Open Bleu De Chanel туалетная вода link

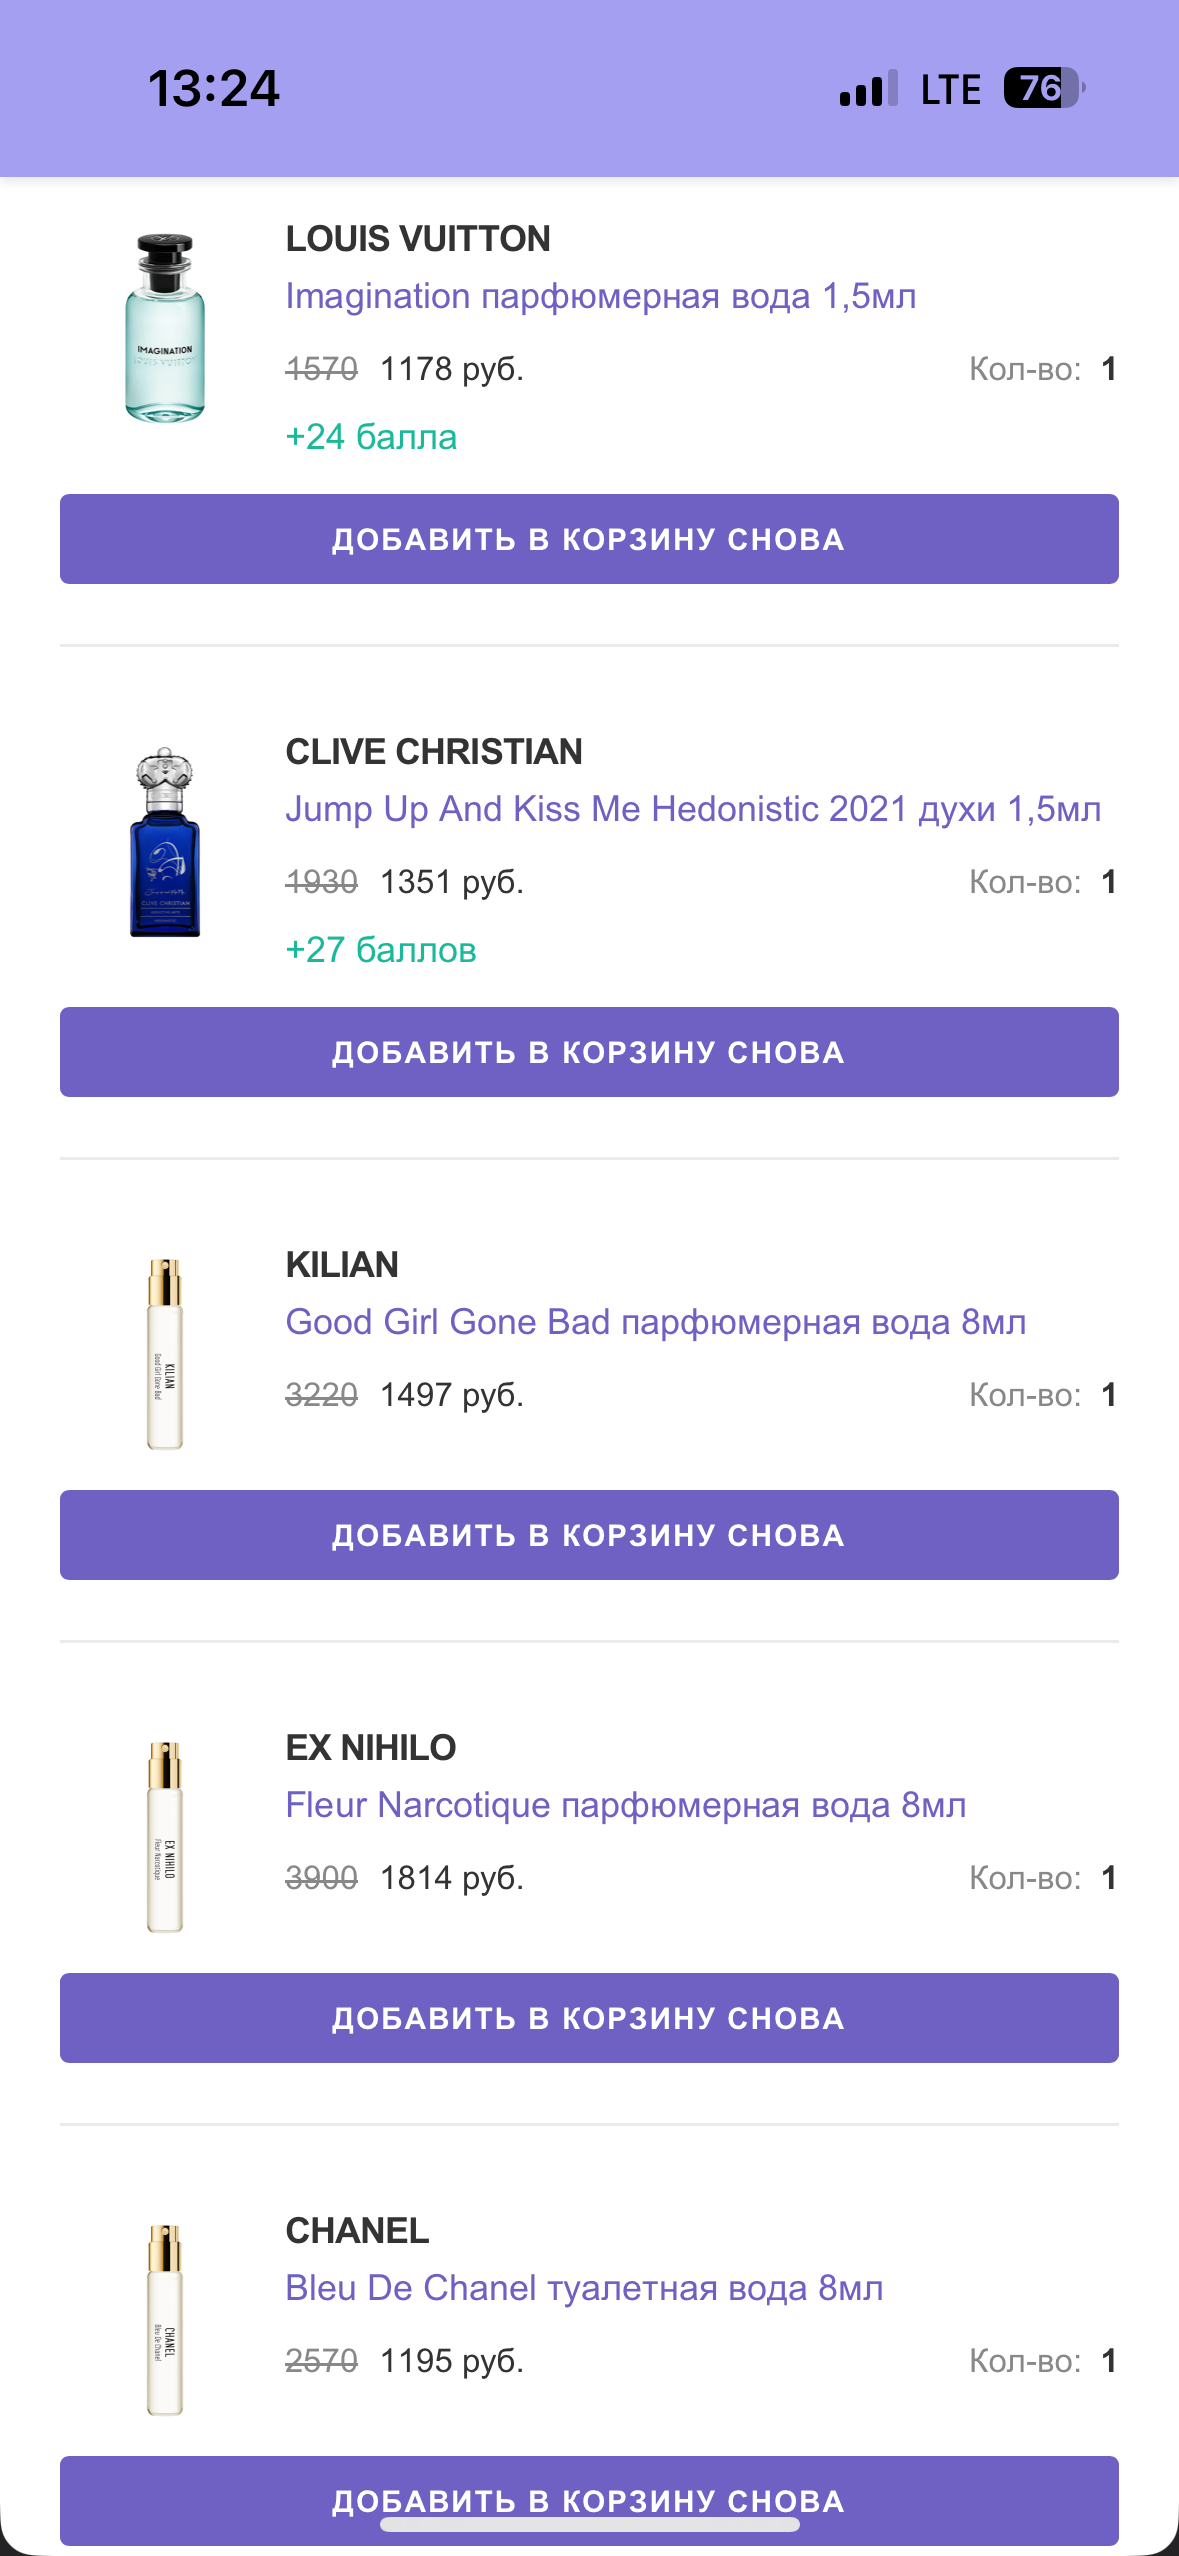click(x=584, y=2288)
